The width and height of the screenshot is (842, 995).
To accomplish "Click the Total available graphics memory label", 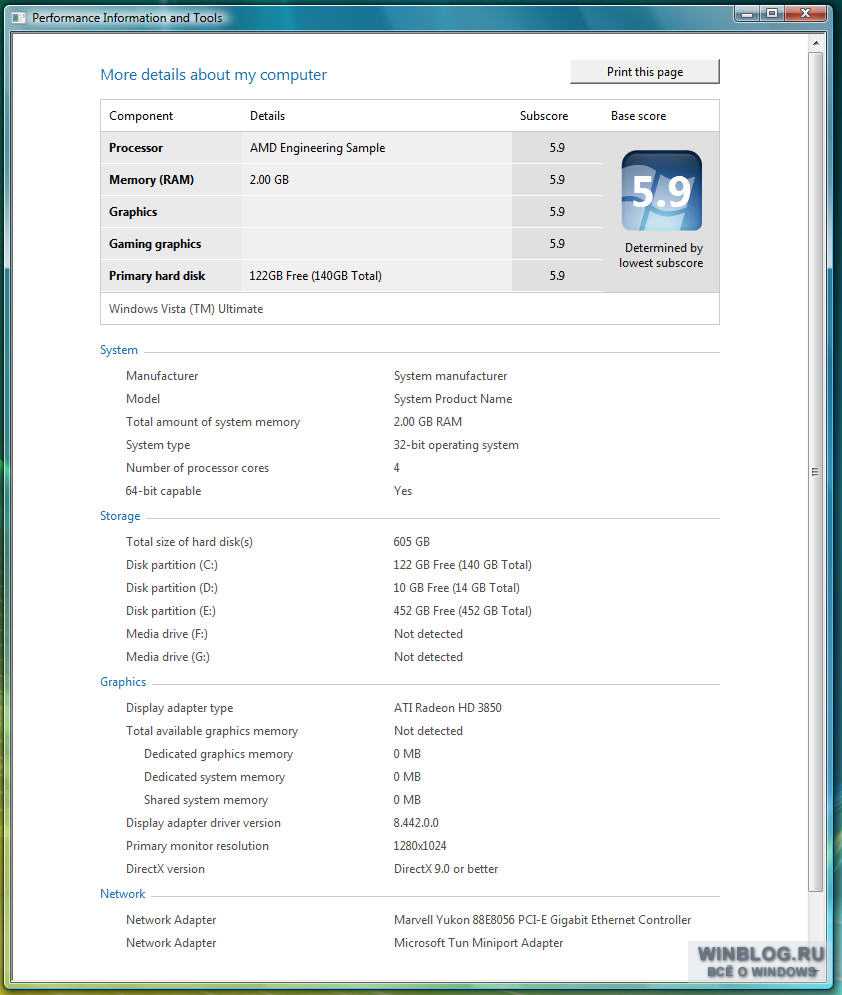I will (211, 731).
